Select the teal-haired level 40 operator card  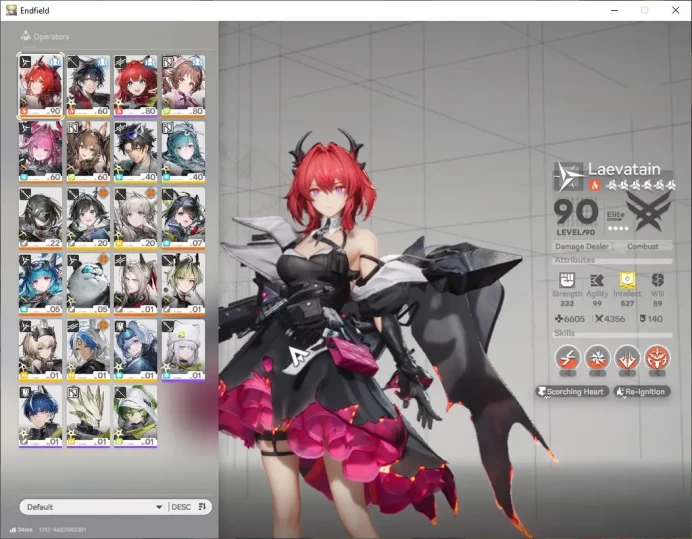click(183, 152)
